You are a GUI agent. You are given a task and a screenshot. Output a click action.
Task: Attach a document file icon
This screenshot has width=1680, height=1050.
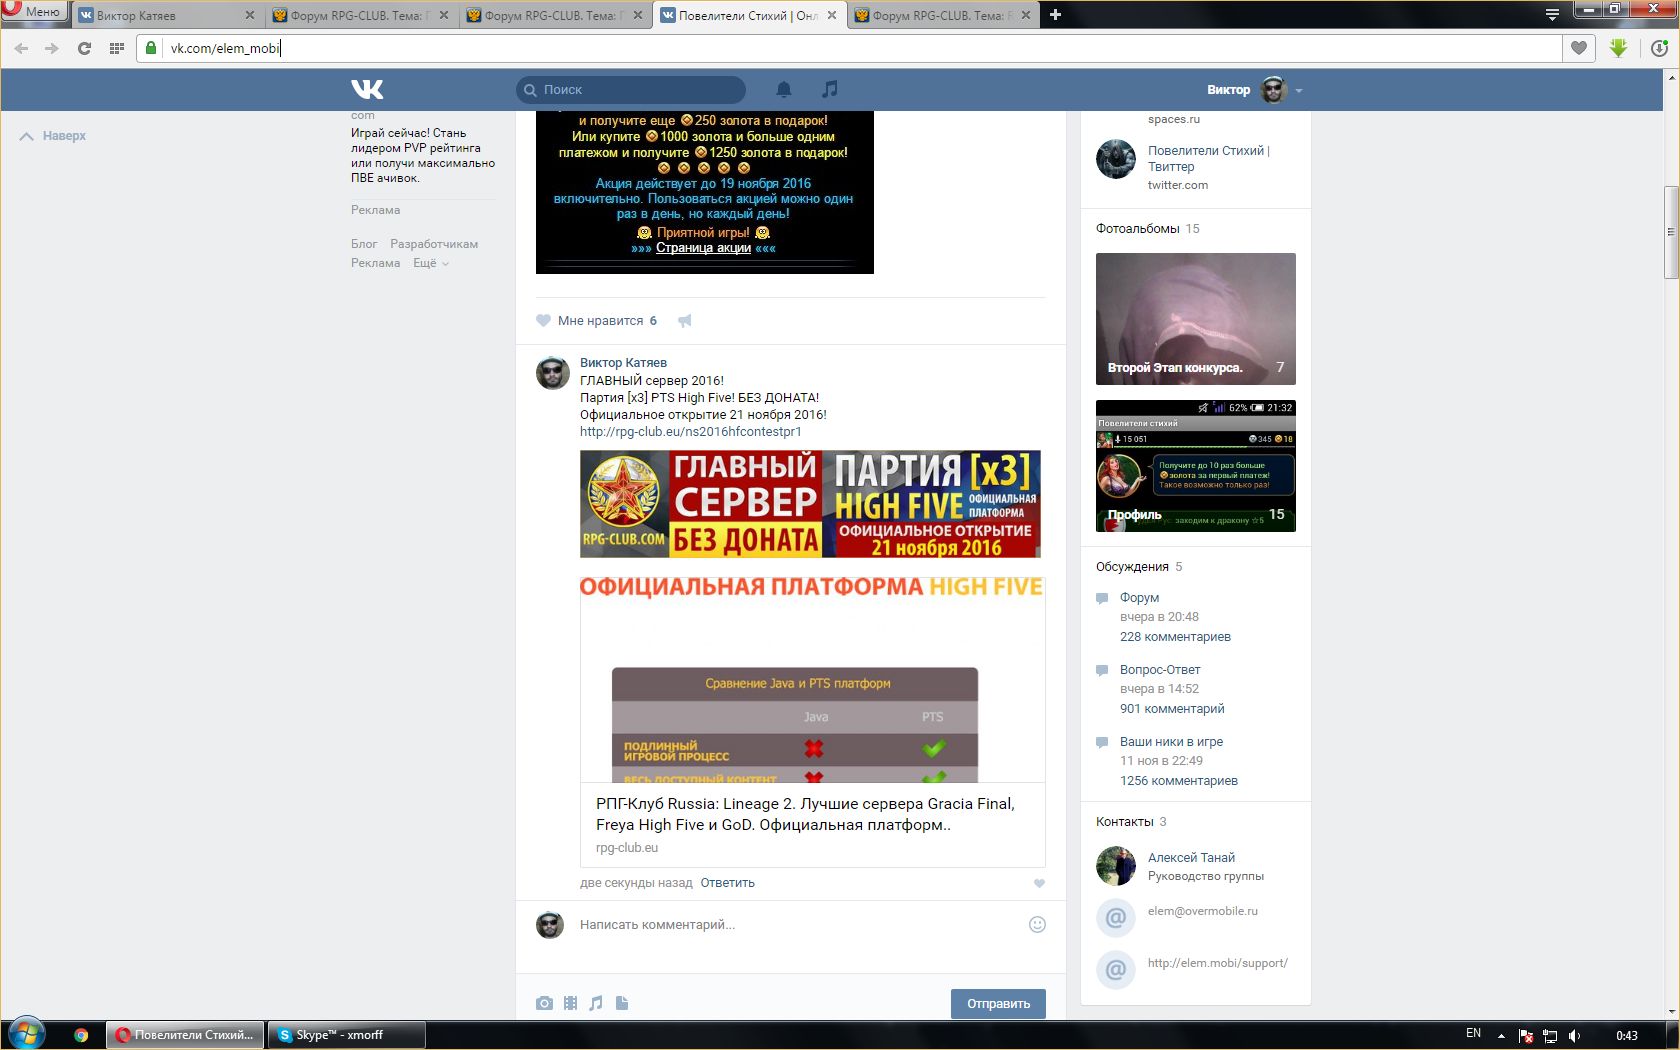point(622,1003)
